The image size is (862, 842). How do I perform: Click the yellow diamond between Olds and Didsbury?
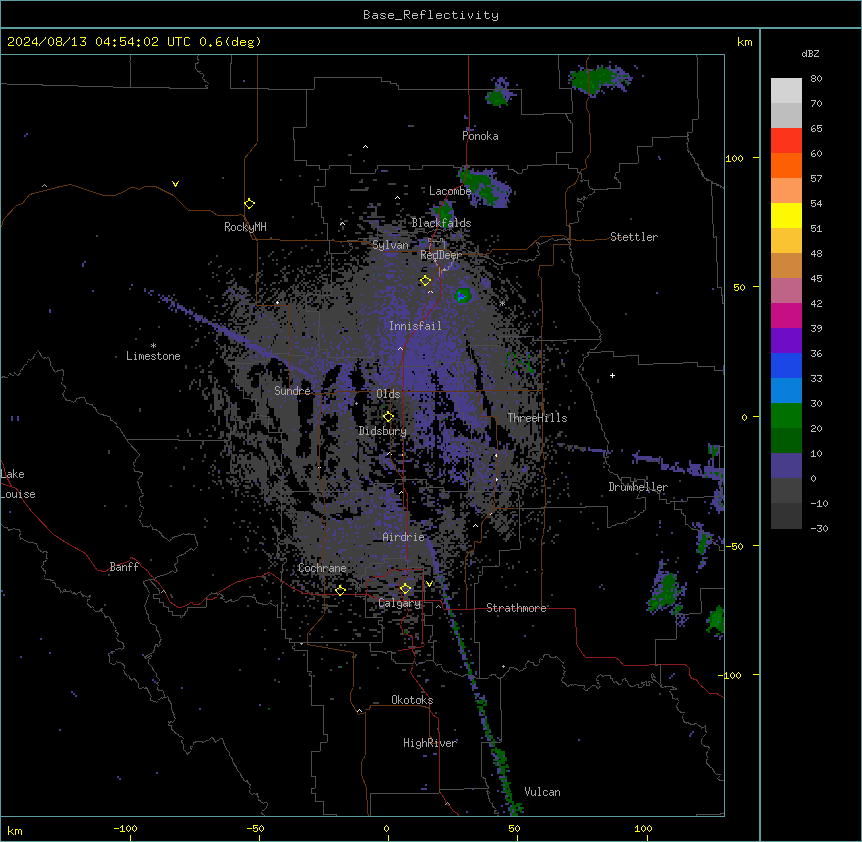point(389,417)
